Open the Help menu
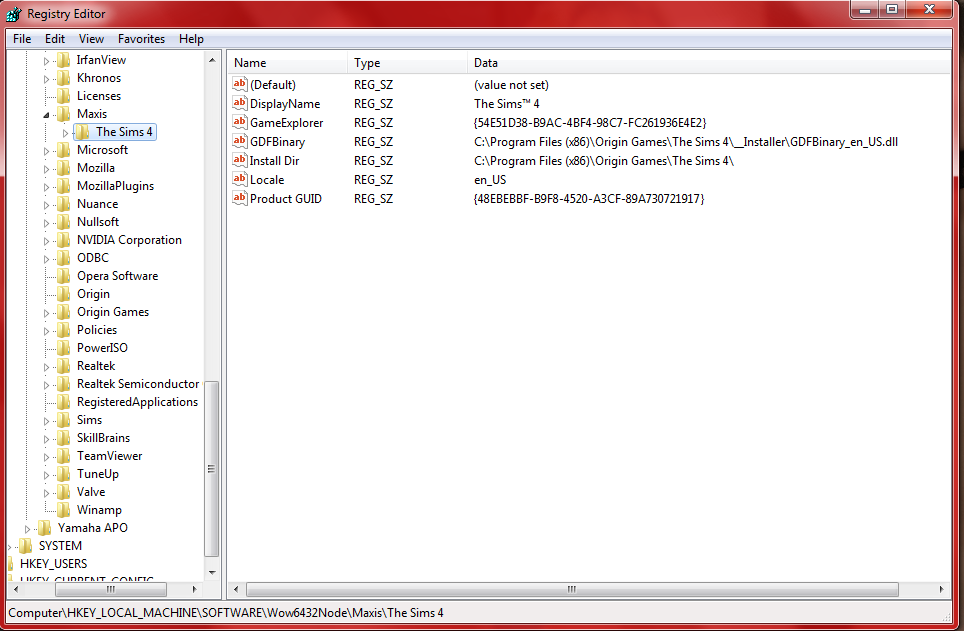964x631 pixels. pos(191,39)
